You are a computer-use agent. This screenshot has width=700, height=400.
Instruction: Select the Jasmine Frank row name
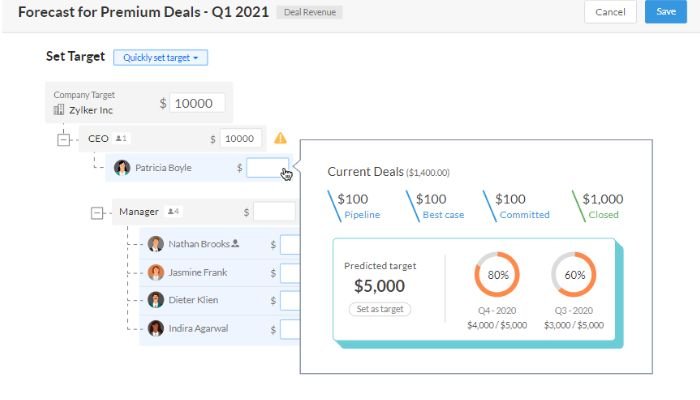click(198, 272)
